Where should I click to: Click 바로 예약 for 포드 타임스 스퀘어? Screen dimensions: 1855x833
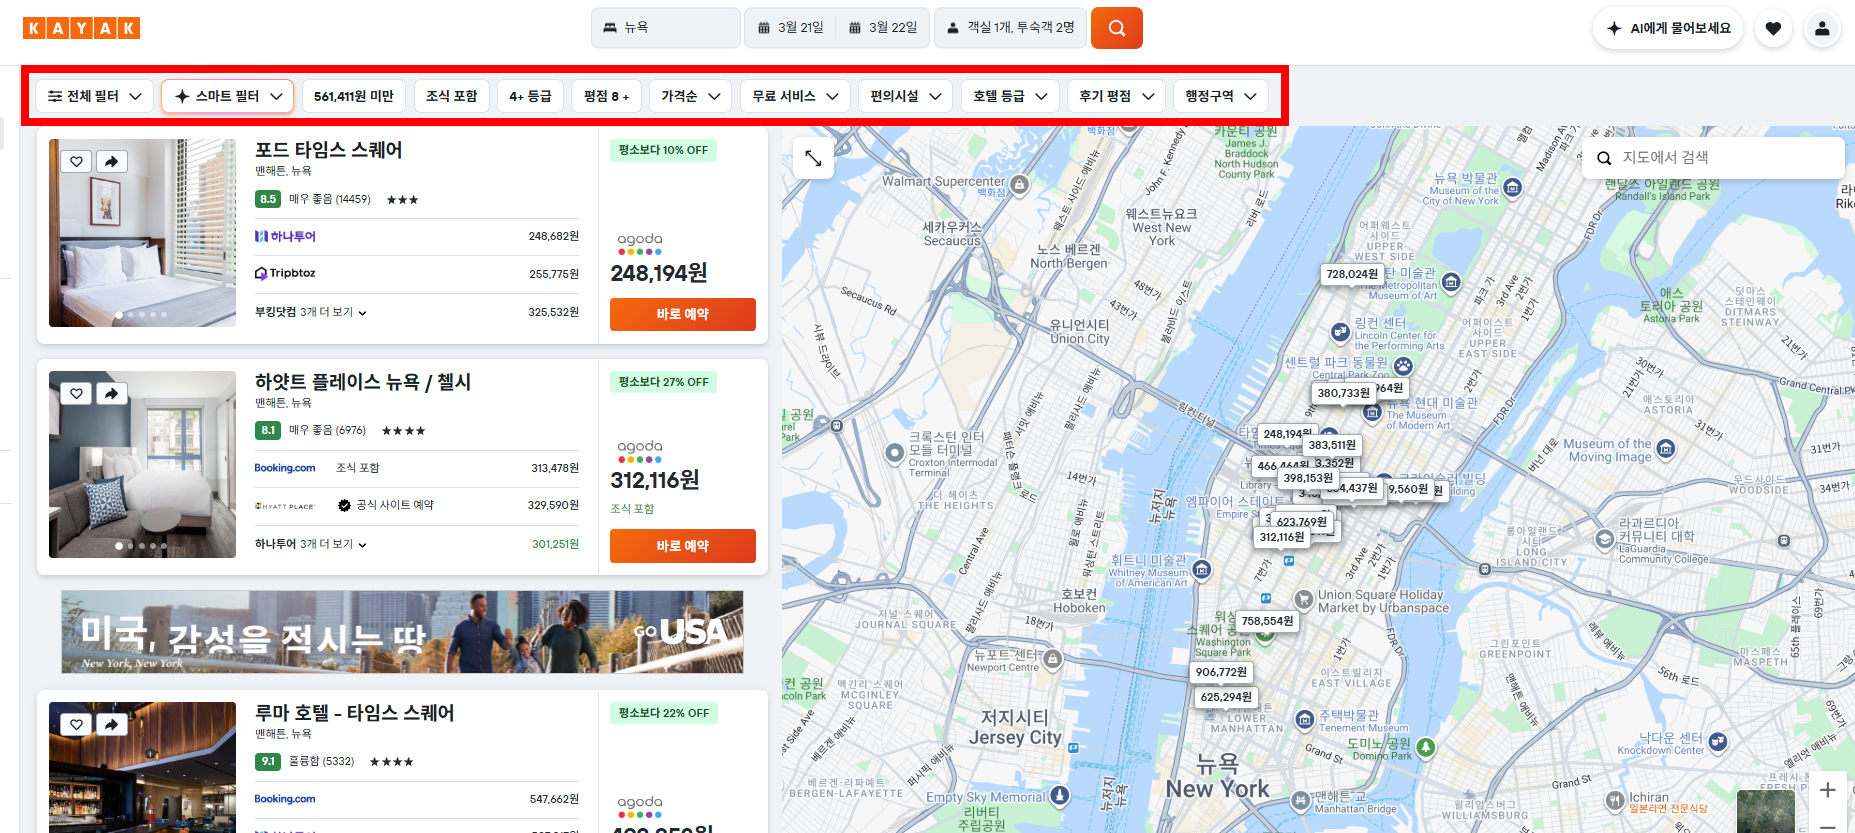683,314
